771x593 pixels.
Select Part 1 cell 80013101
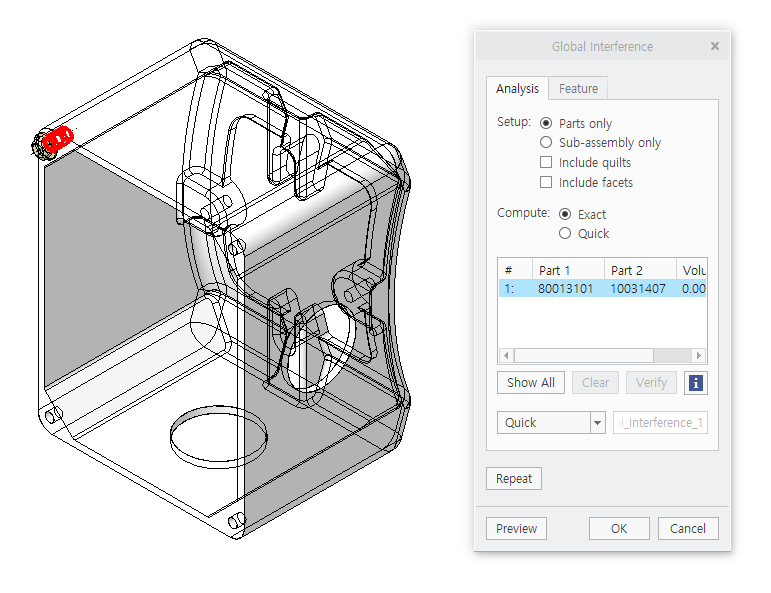pos(565,289)
